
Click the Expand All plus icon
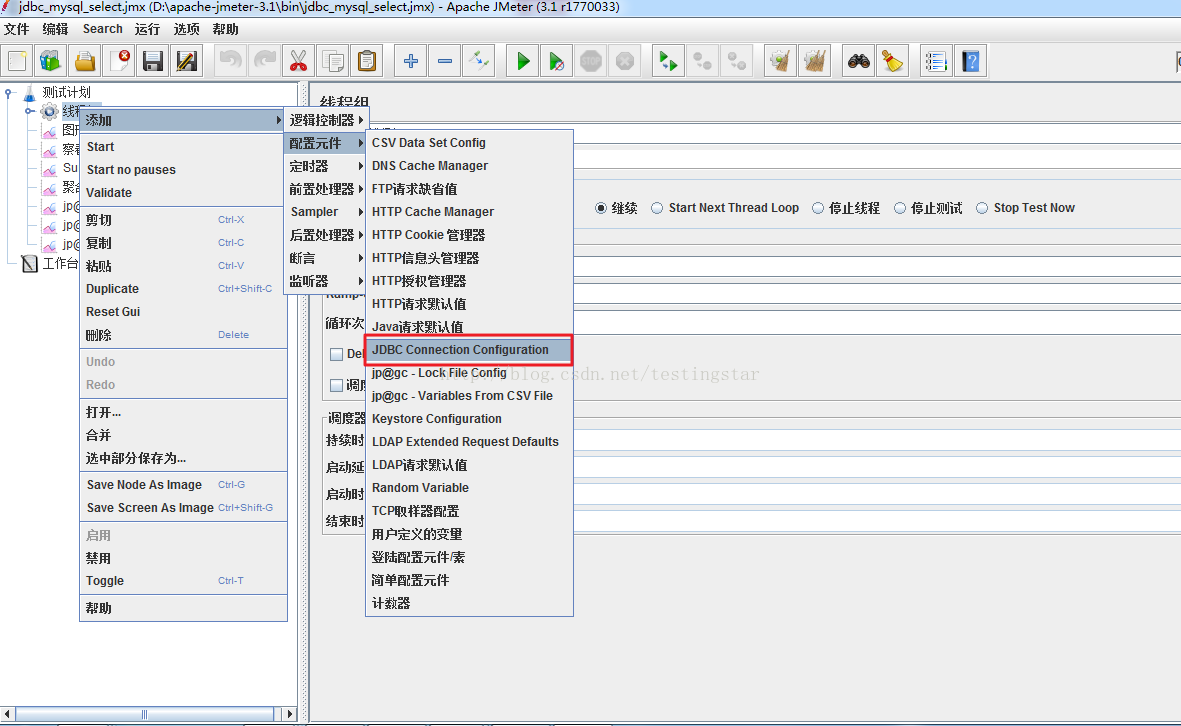(x=410, y=61)
